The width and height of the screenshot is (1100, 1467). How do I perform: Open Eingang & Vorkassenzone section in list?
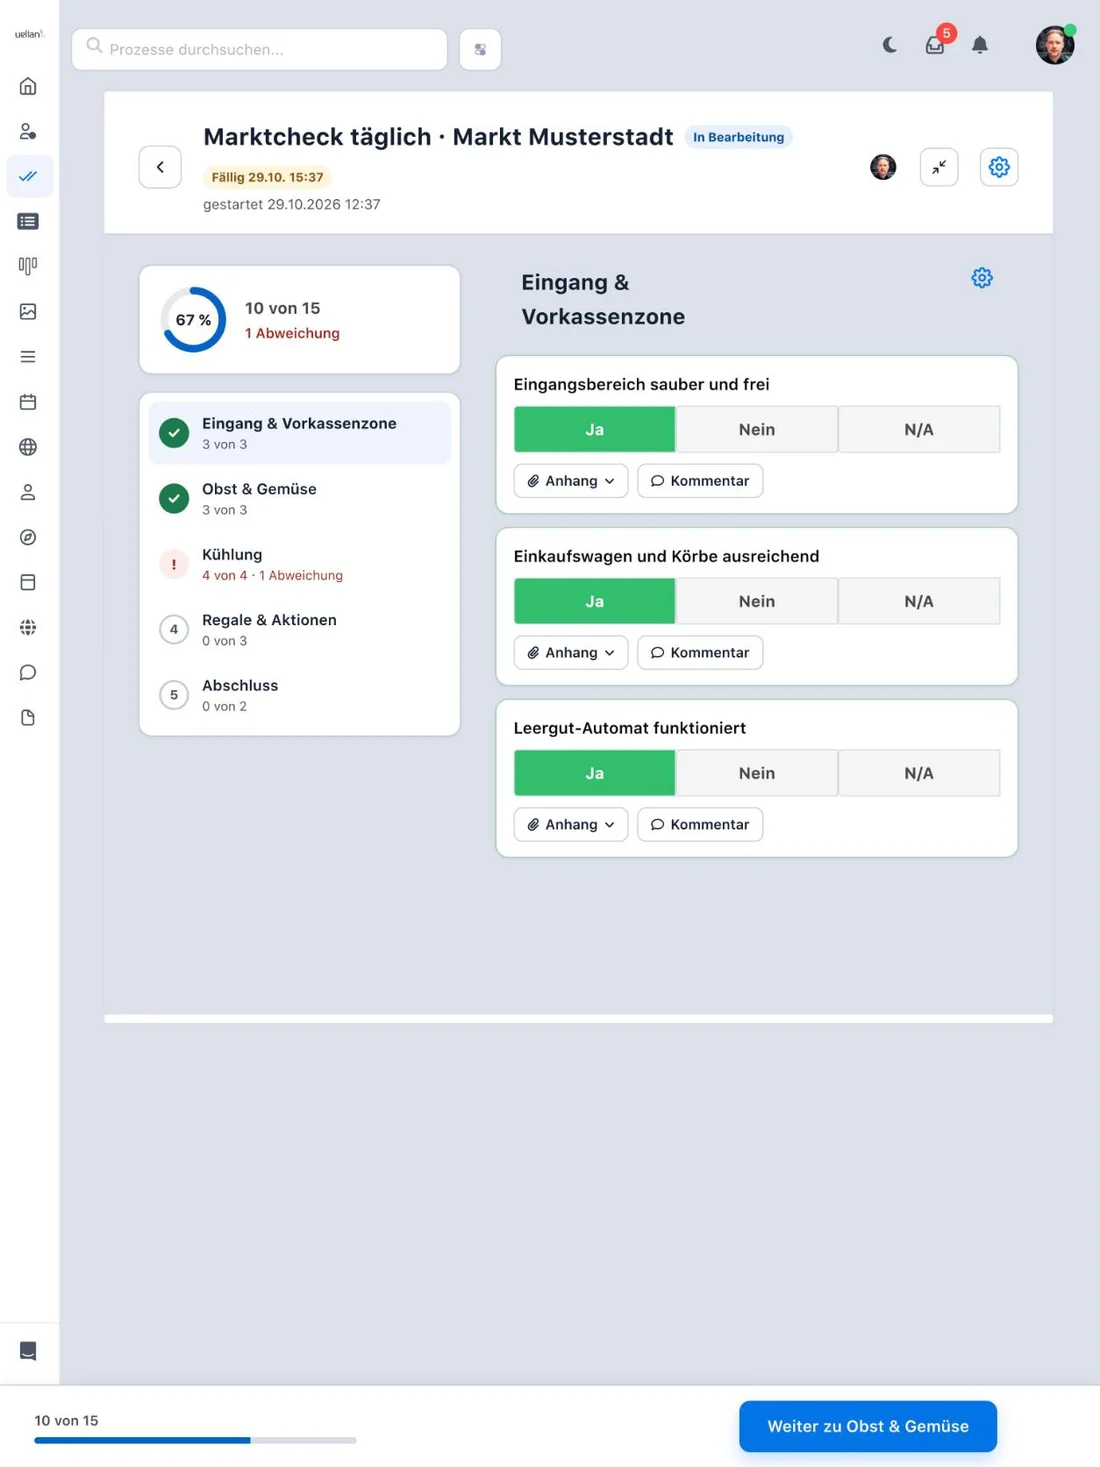300,433
